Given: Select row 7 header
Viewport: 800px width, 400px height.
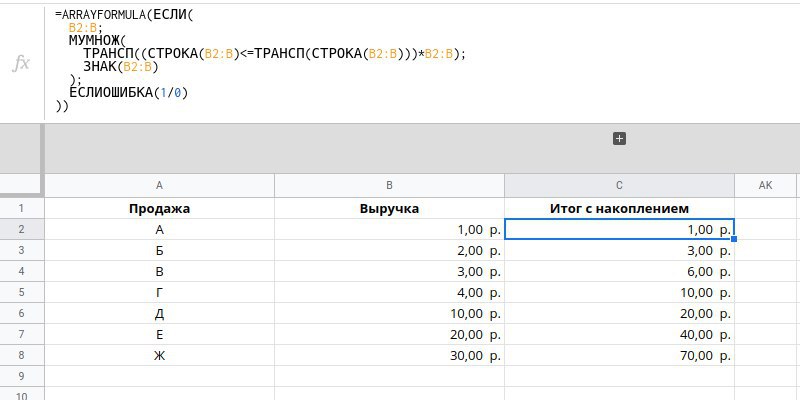Looking at the screenshot, I should tap(21, 334).
